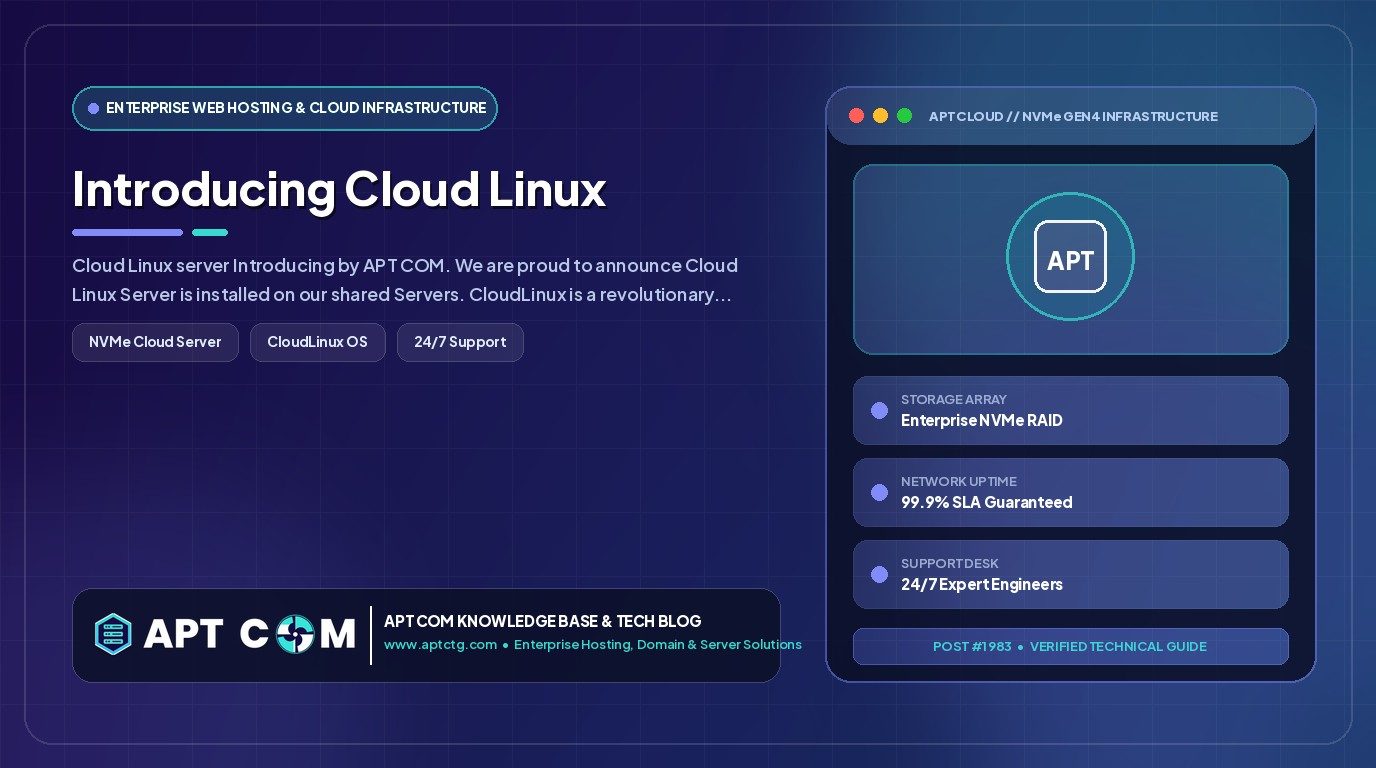Click the red window dot

pyautogui.click(x=856, y=116)
